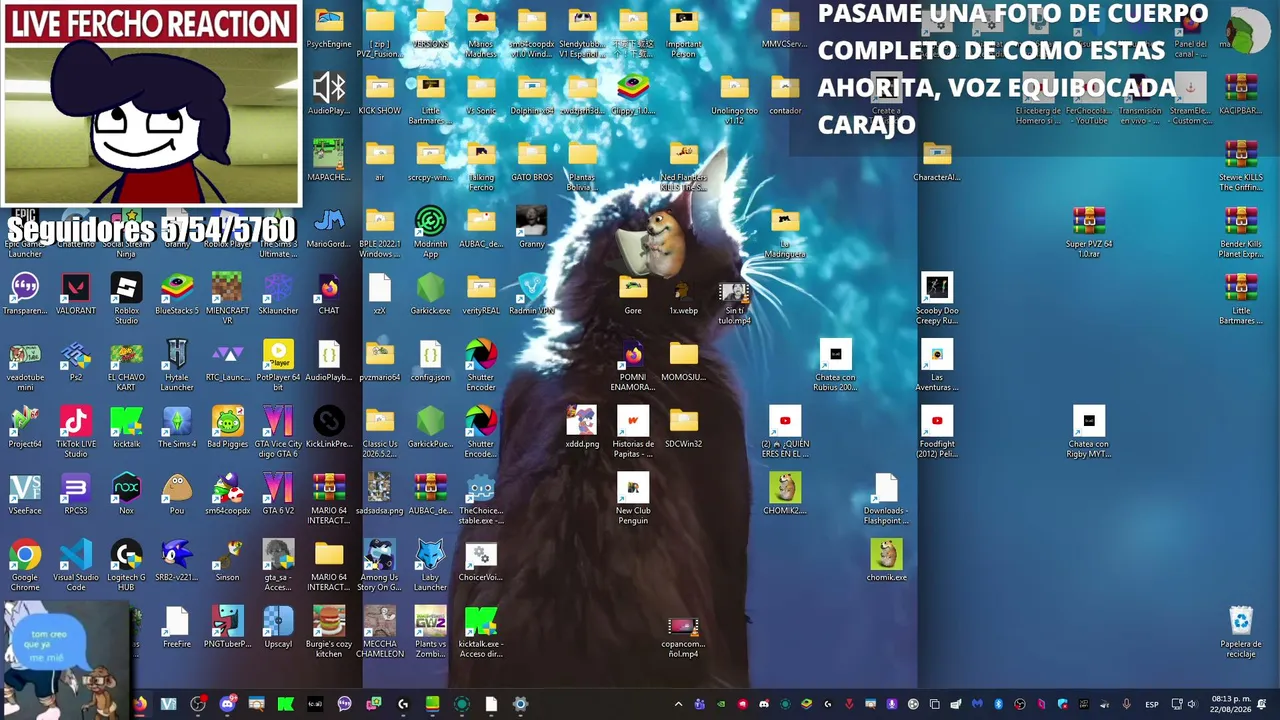Open the EL CHAVO KART shortcut

pos(126,365)
